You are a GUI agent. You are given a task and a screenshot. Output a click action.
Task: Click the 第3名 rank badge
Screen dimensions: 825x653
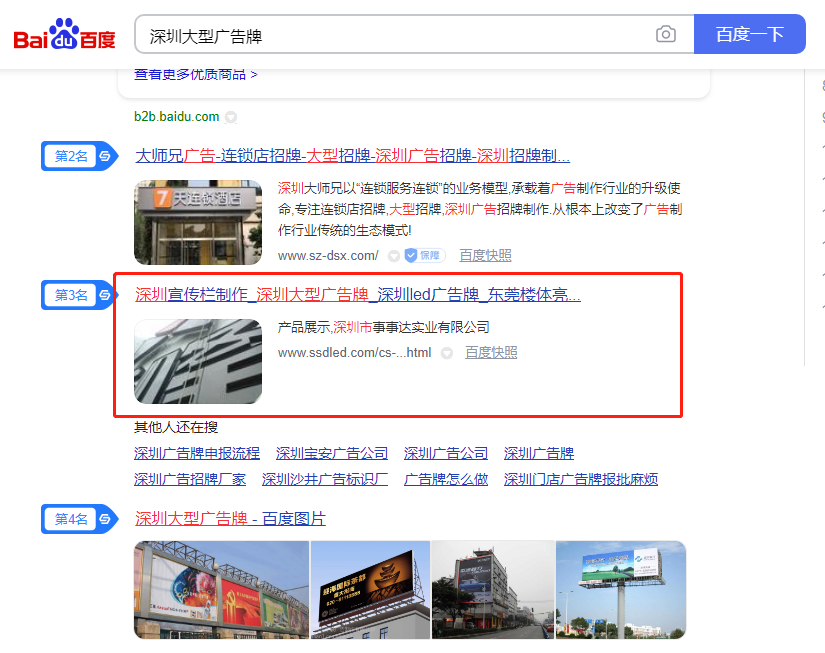point(78,295)
